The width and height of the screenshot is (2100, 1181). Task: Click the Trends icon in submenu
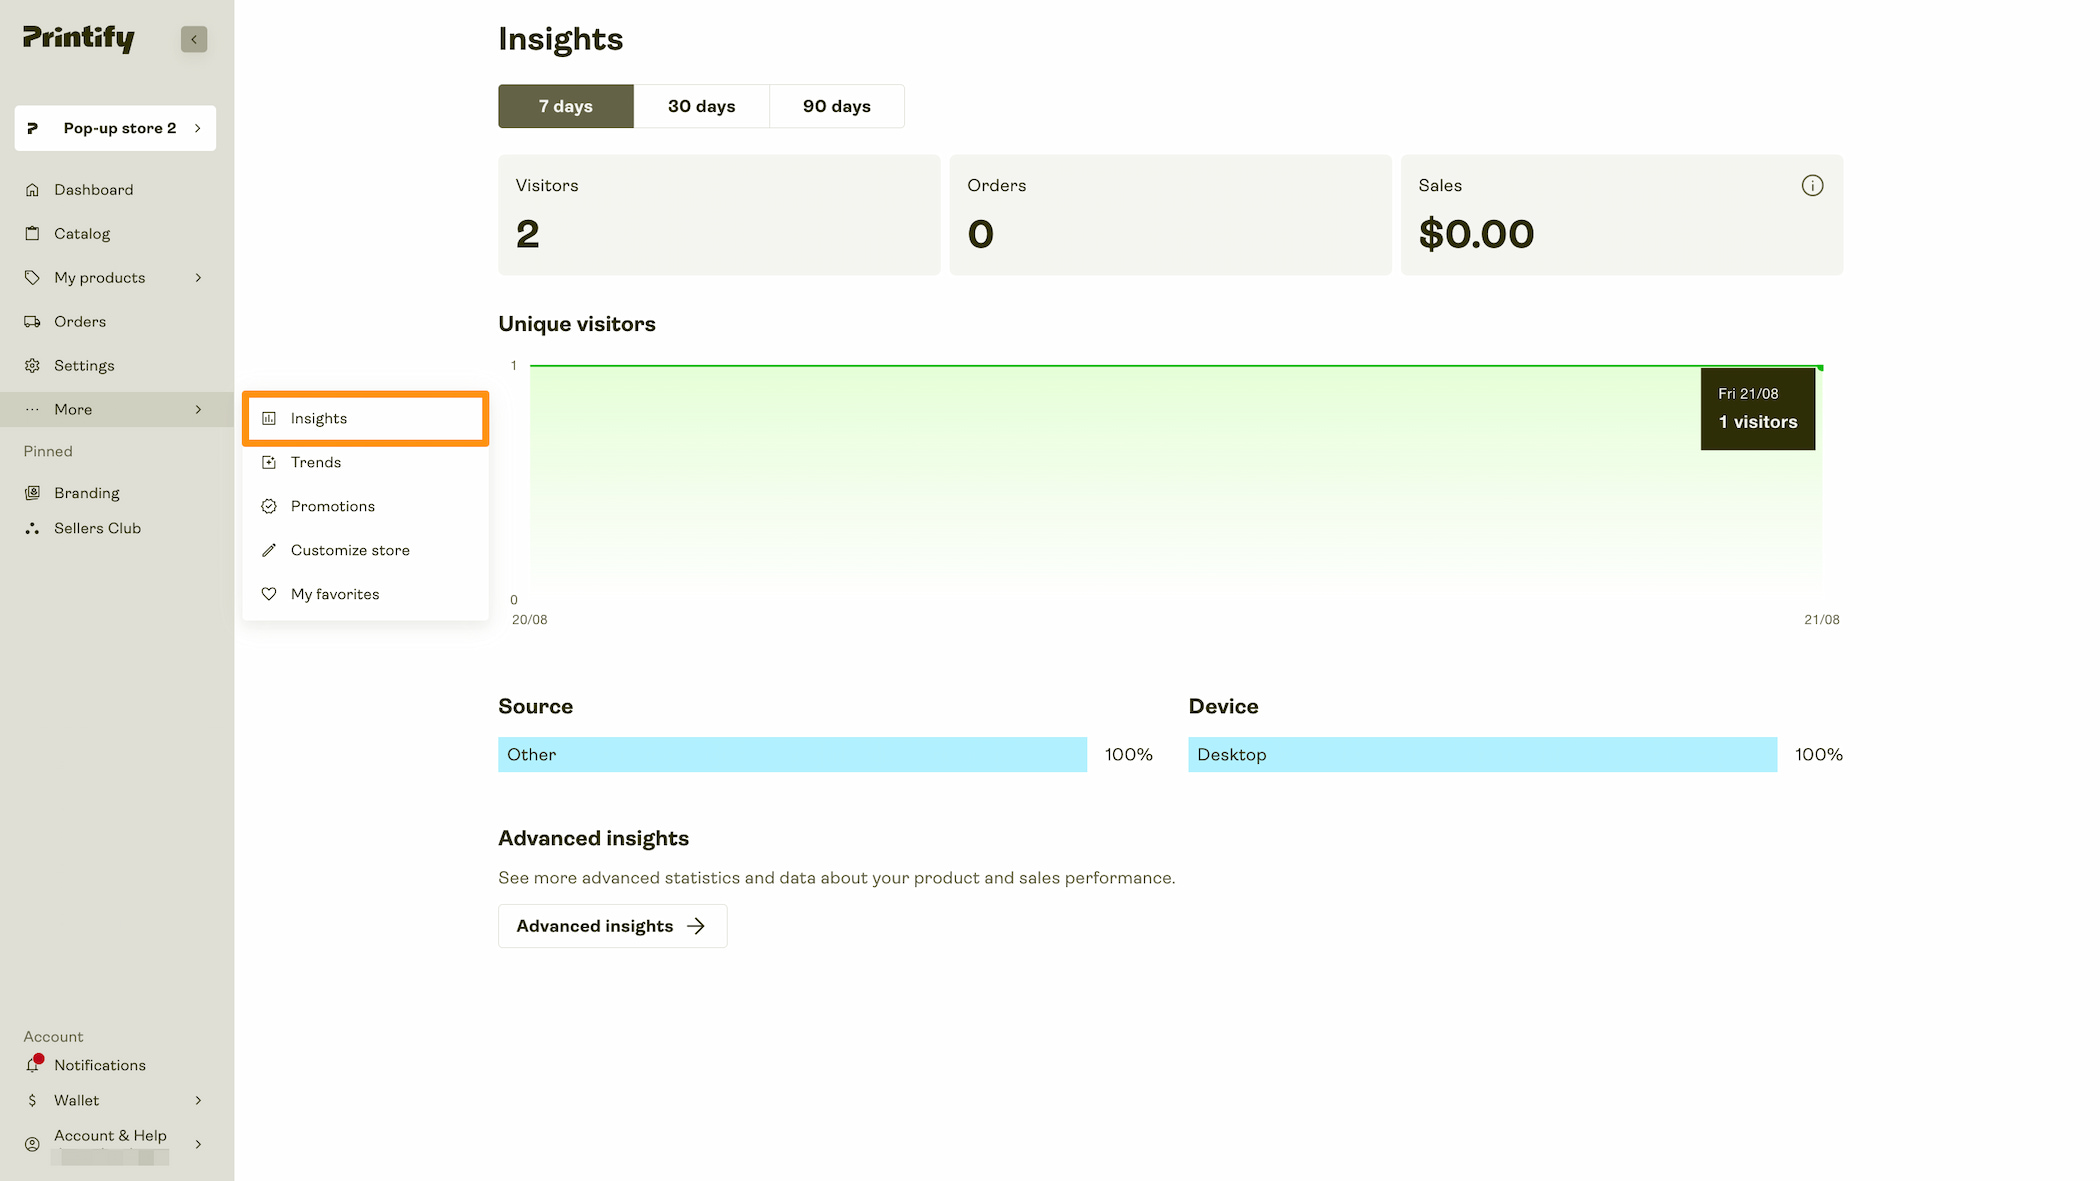coord(269,462)
